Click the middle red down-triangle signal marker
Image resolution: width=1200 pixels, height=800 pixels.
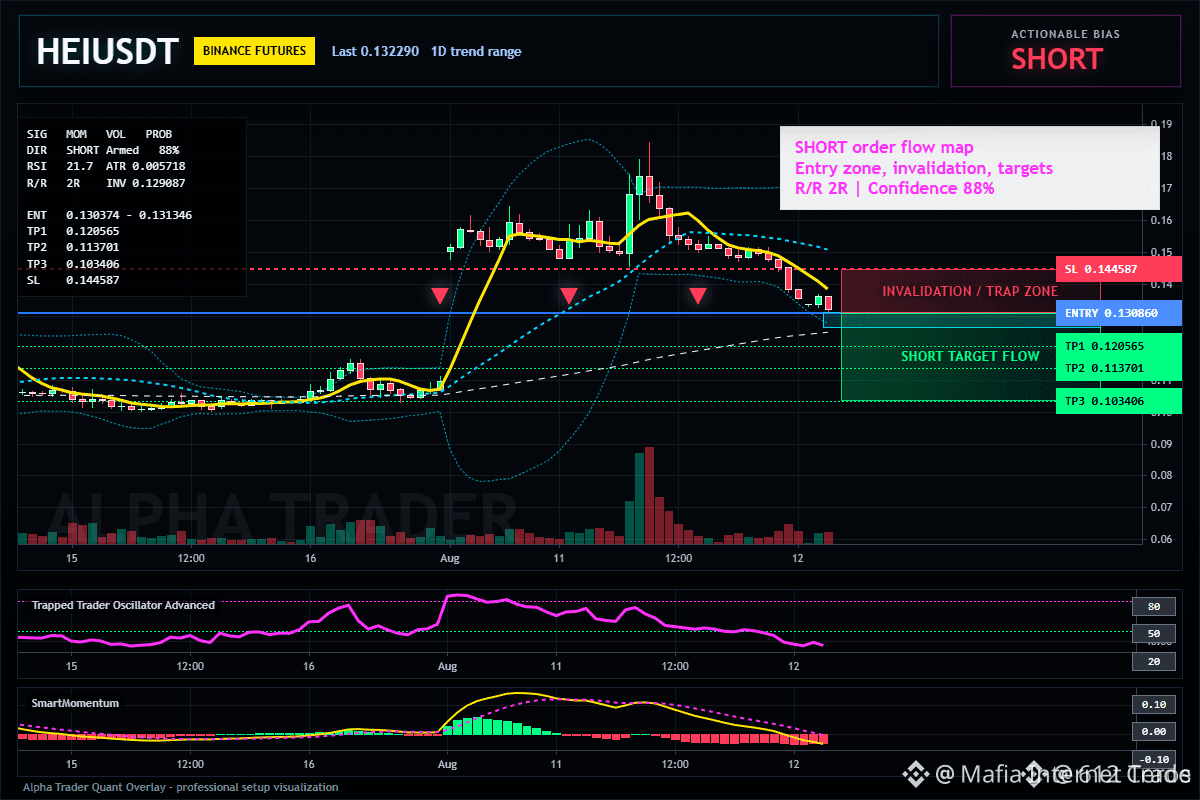point(568,295)
